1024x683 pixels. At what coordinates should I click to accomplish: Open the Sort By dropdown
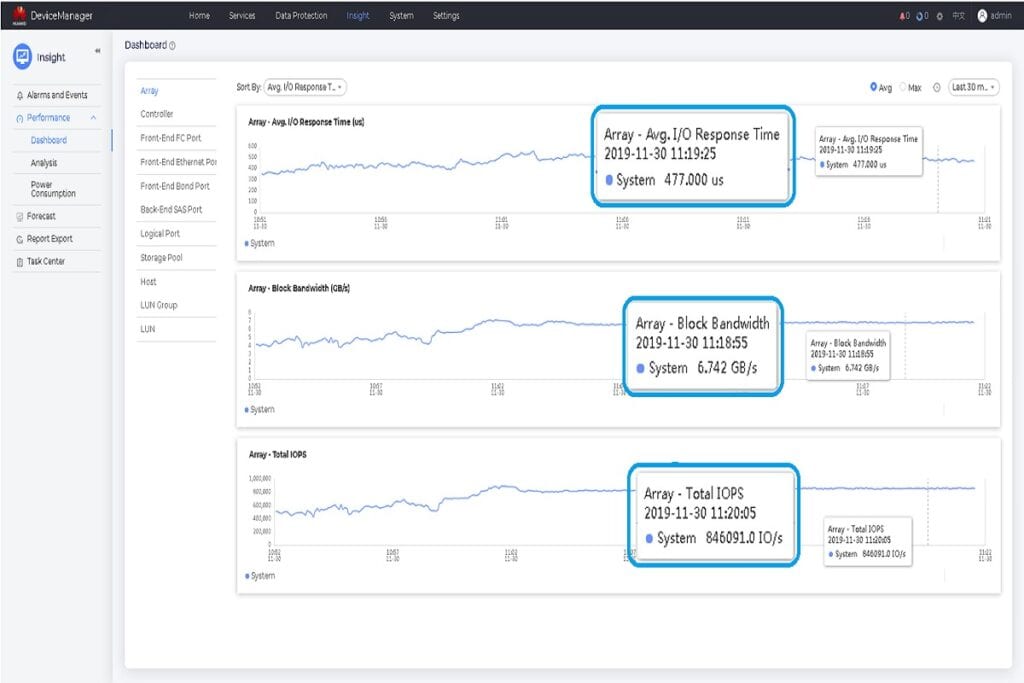[304, 88]
